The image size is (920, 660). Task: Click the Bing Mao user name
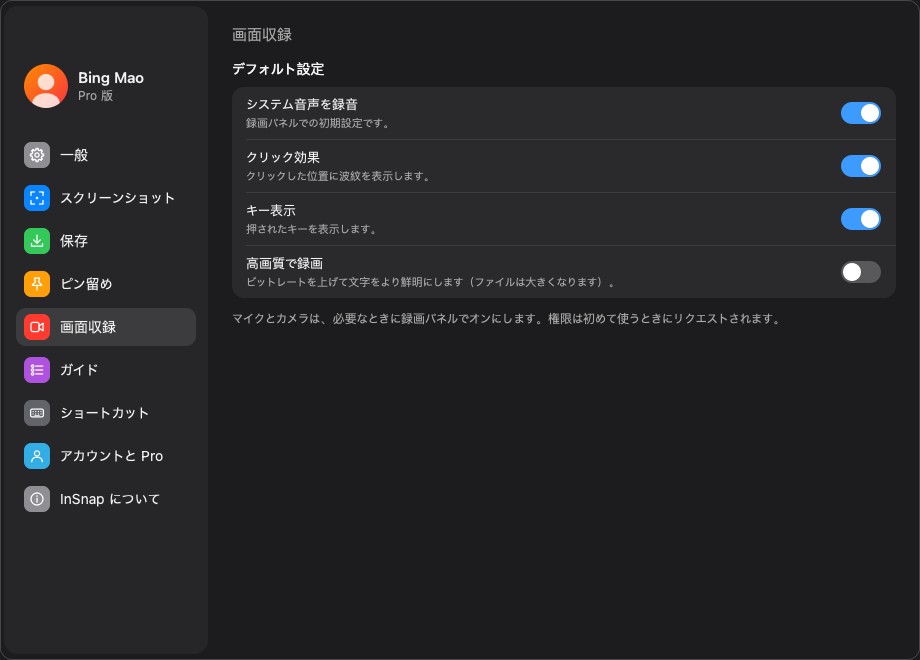point(111,78)
